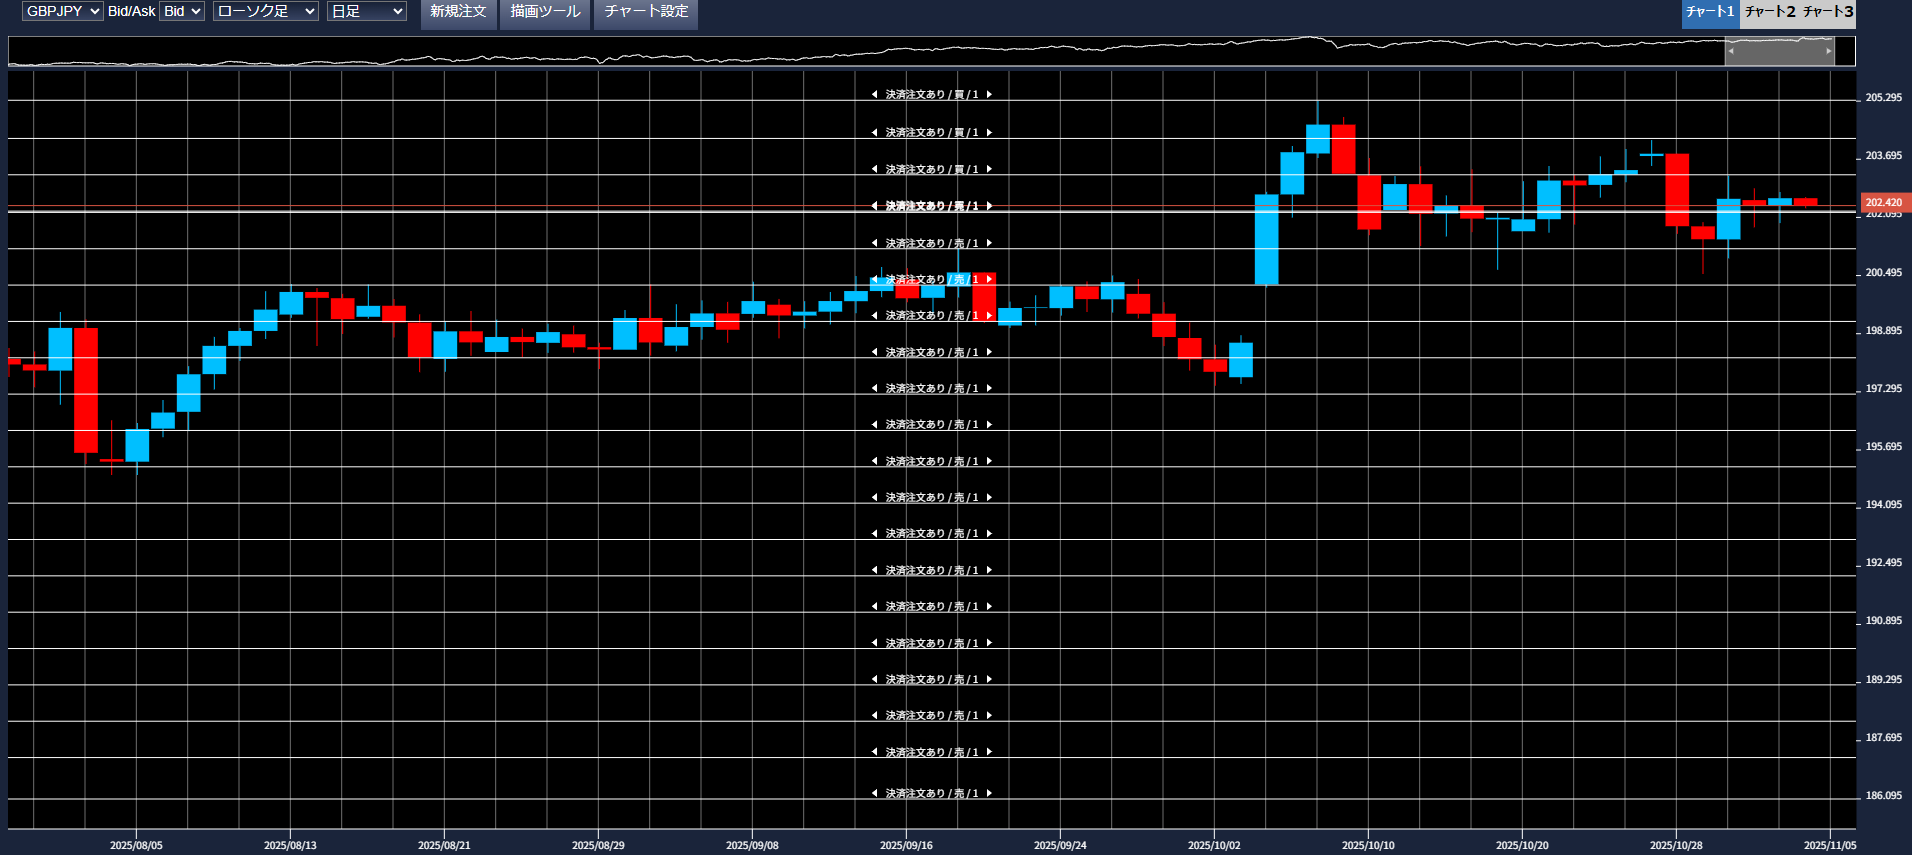Click the gray overview range window
Viewport: 1912px width, 855px height.
coord(1779,51)
